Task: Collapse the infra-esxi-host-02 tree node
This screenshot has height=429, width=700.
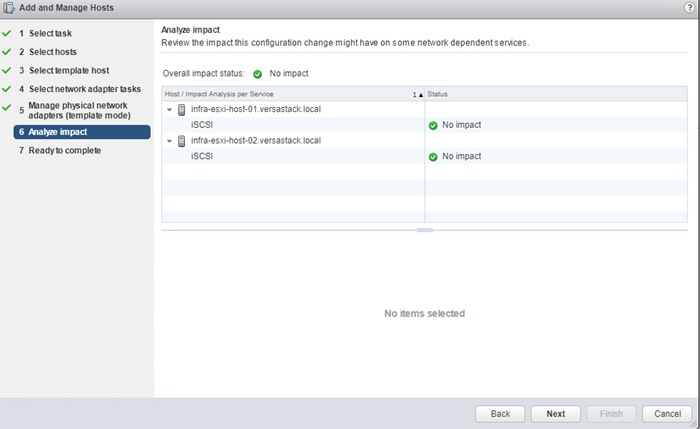Action: click(169, 141)
